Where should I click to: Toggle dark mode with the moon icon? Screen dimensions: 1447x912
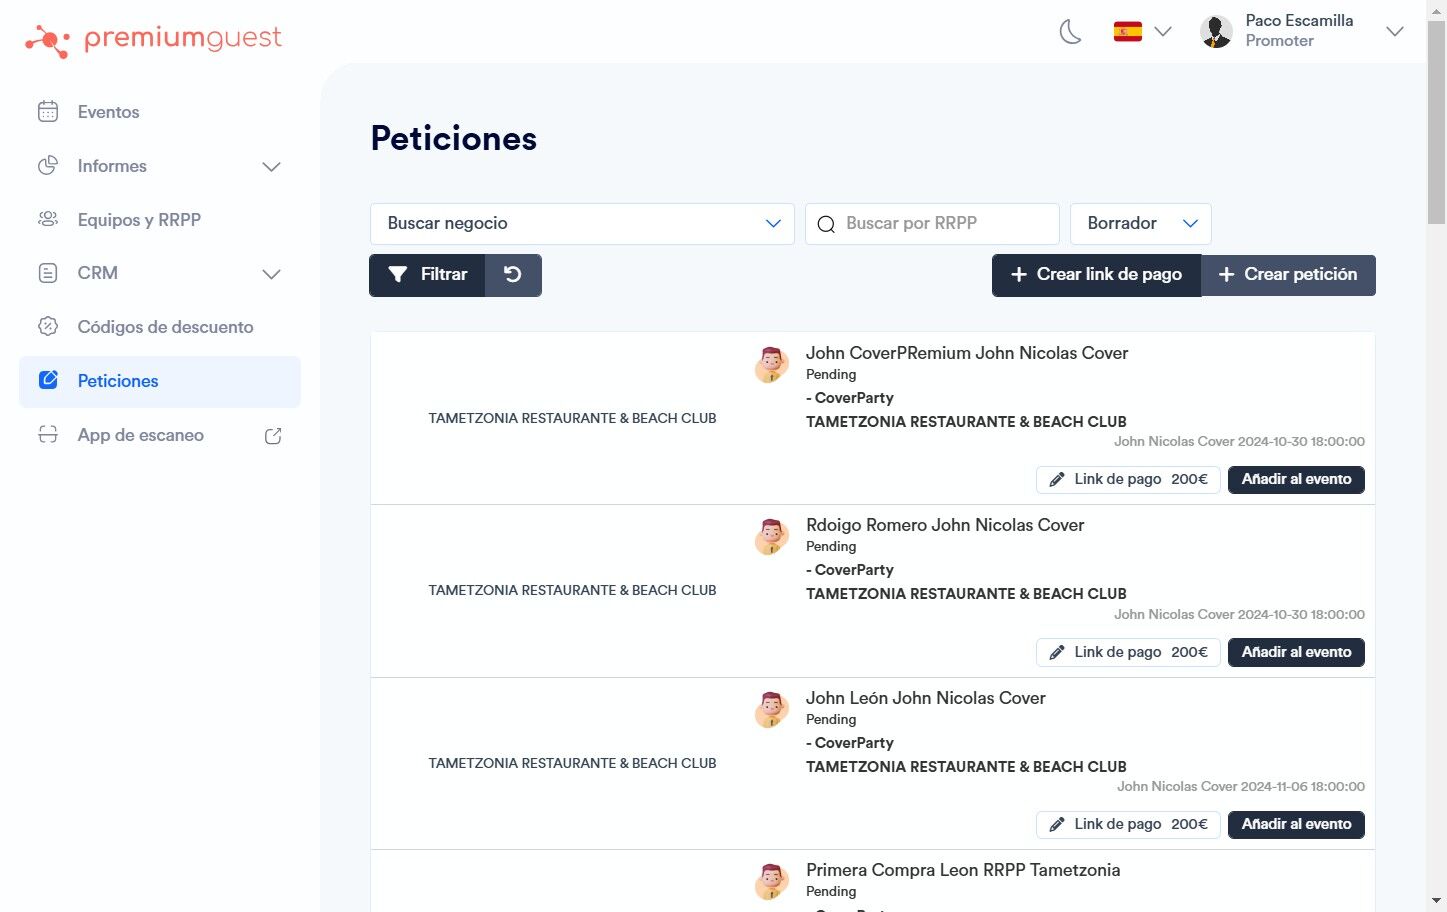1070,32
